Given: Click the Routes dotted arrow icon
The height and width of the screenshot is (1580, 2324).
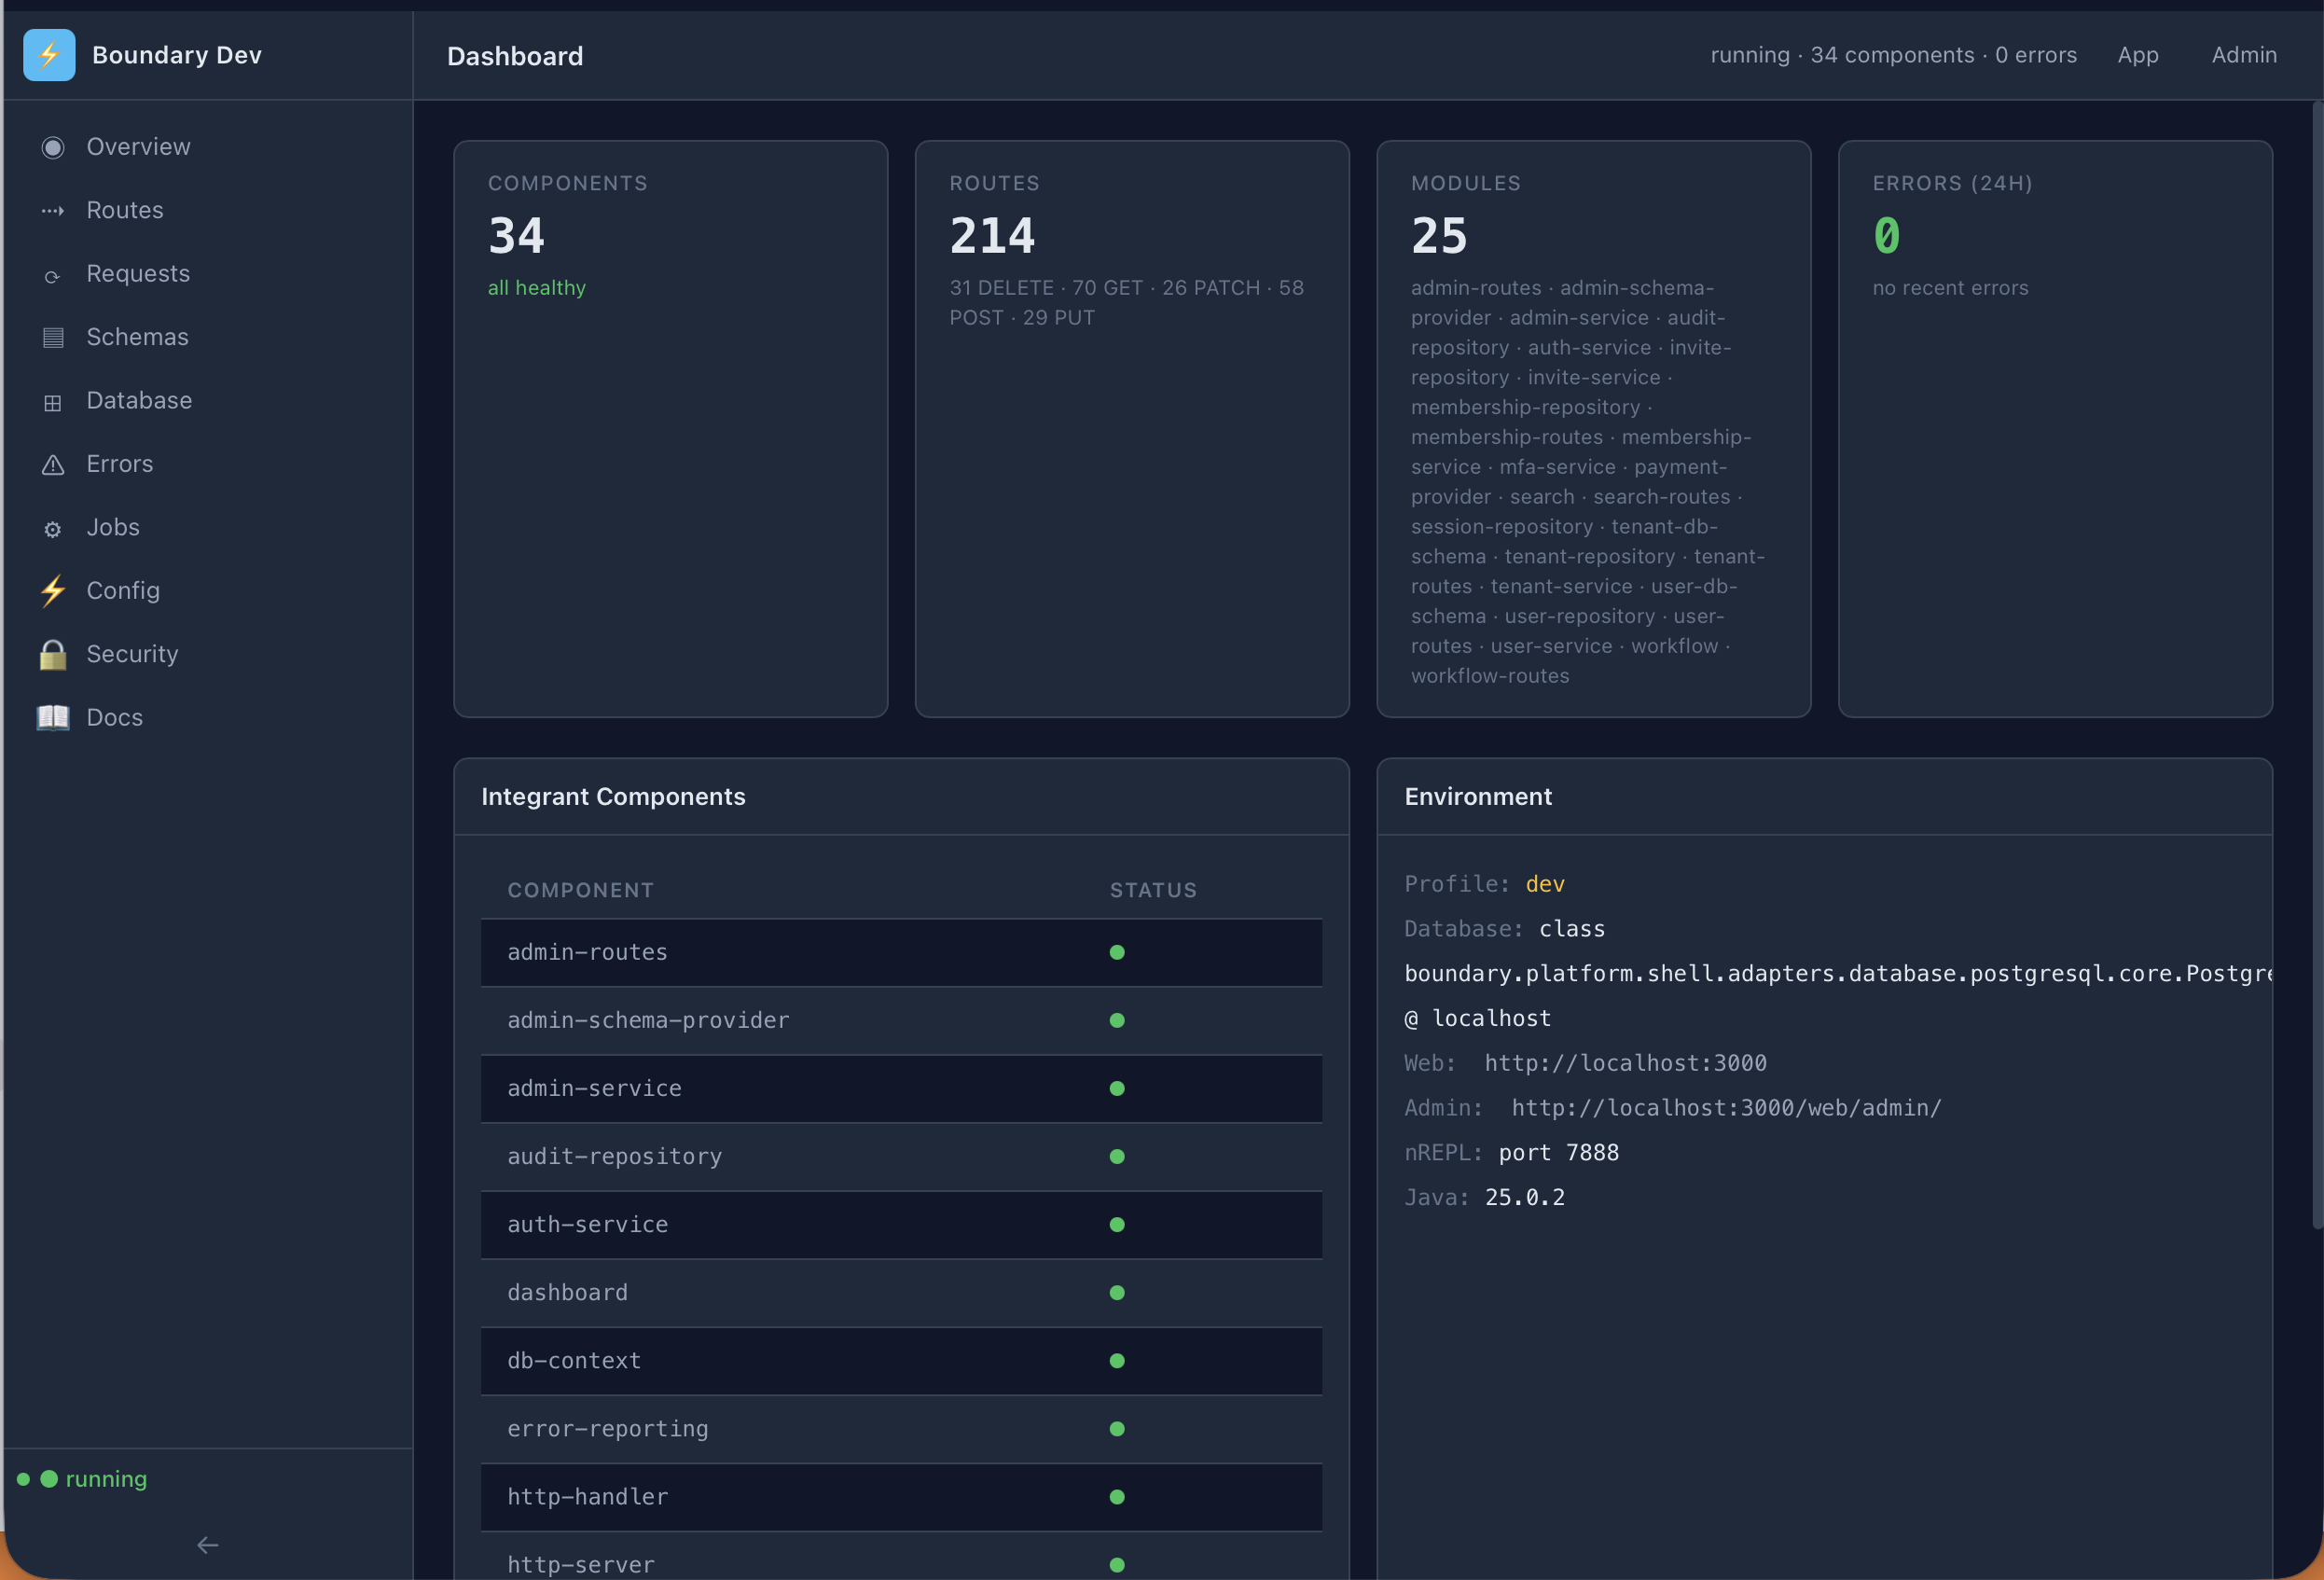Looking at the screenshot, I should point(53,211).
